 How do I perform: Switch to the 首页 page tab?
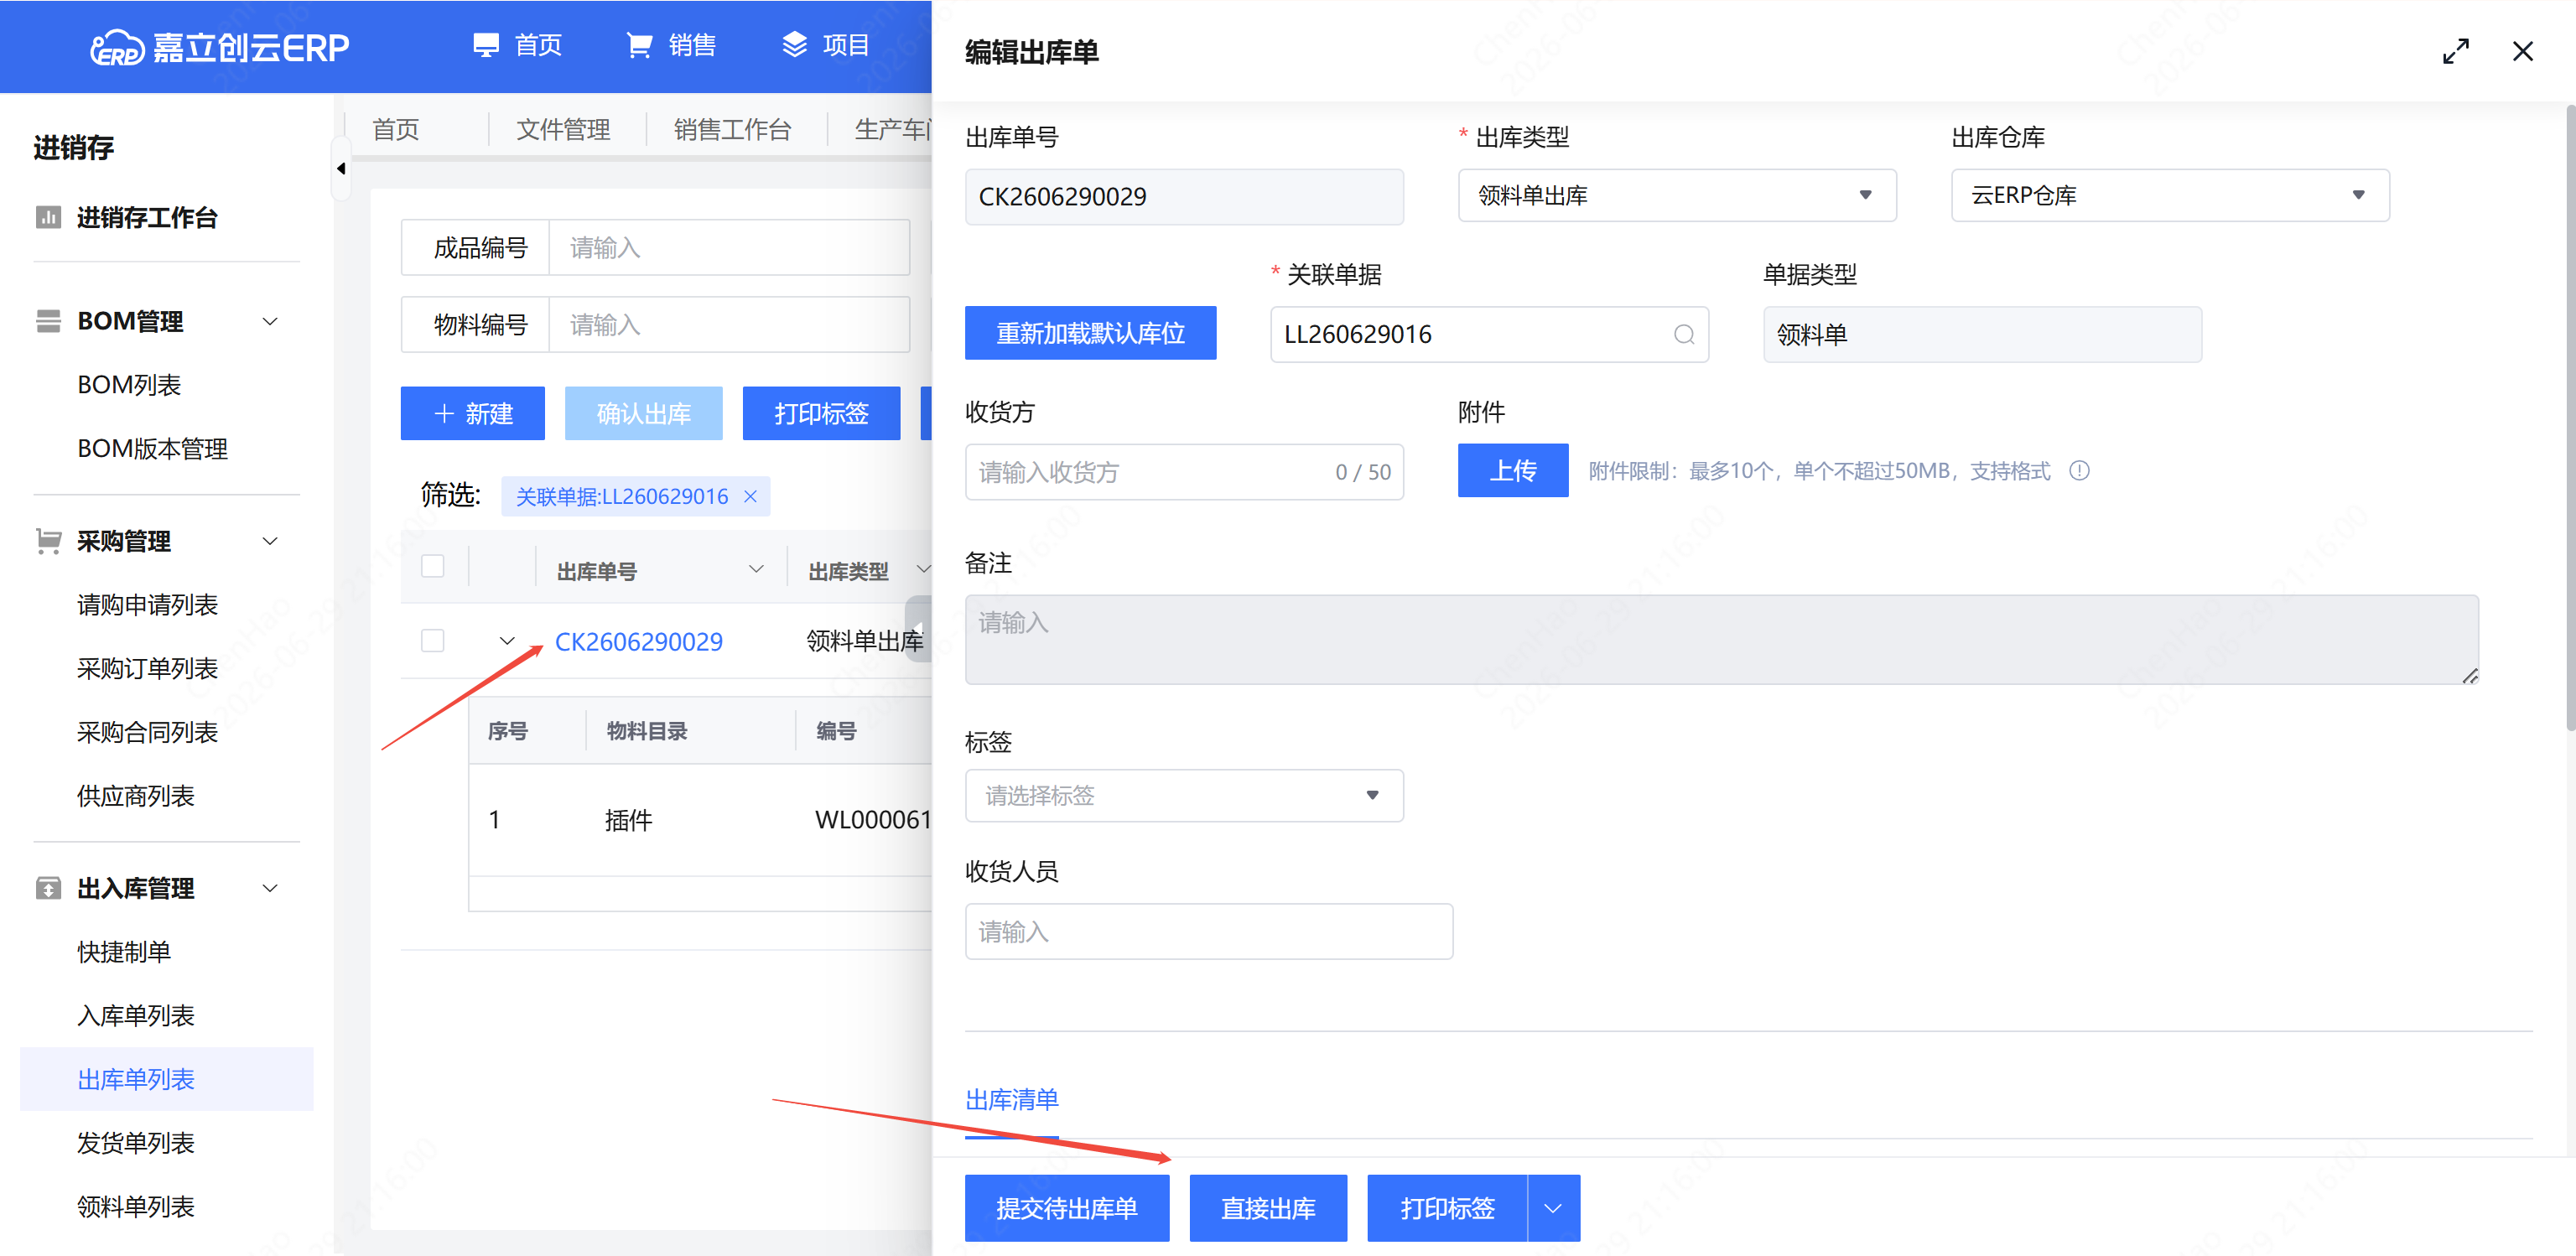click(395, 129)
